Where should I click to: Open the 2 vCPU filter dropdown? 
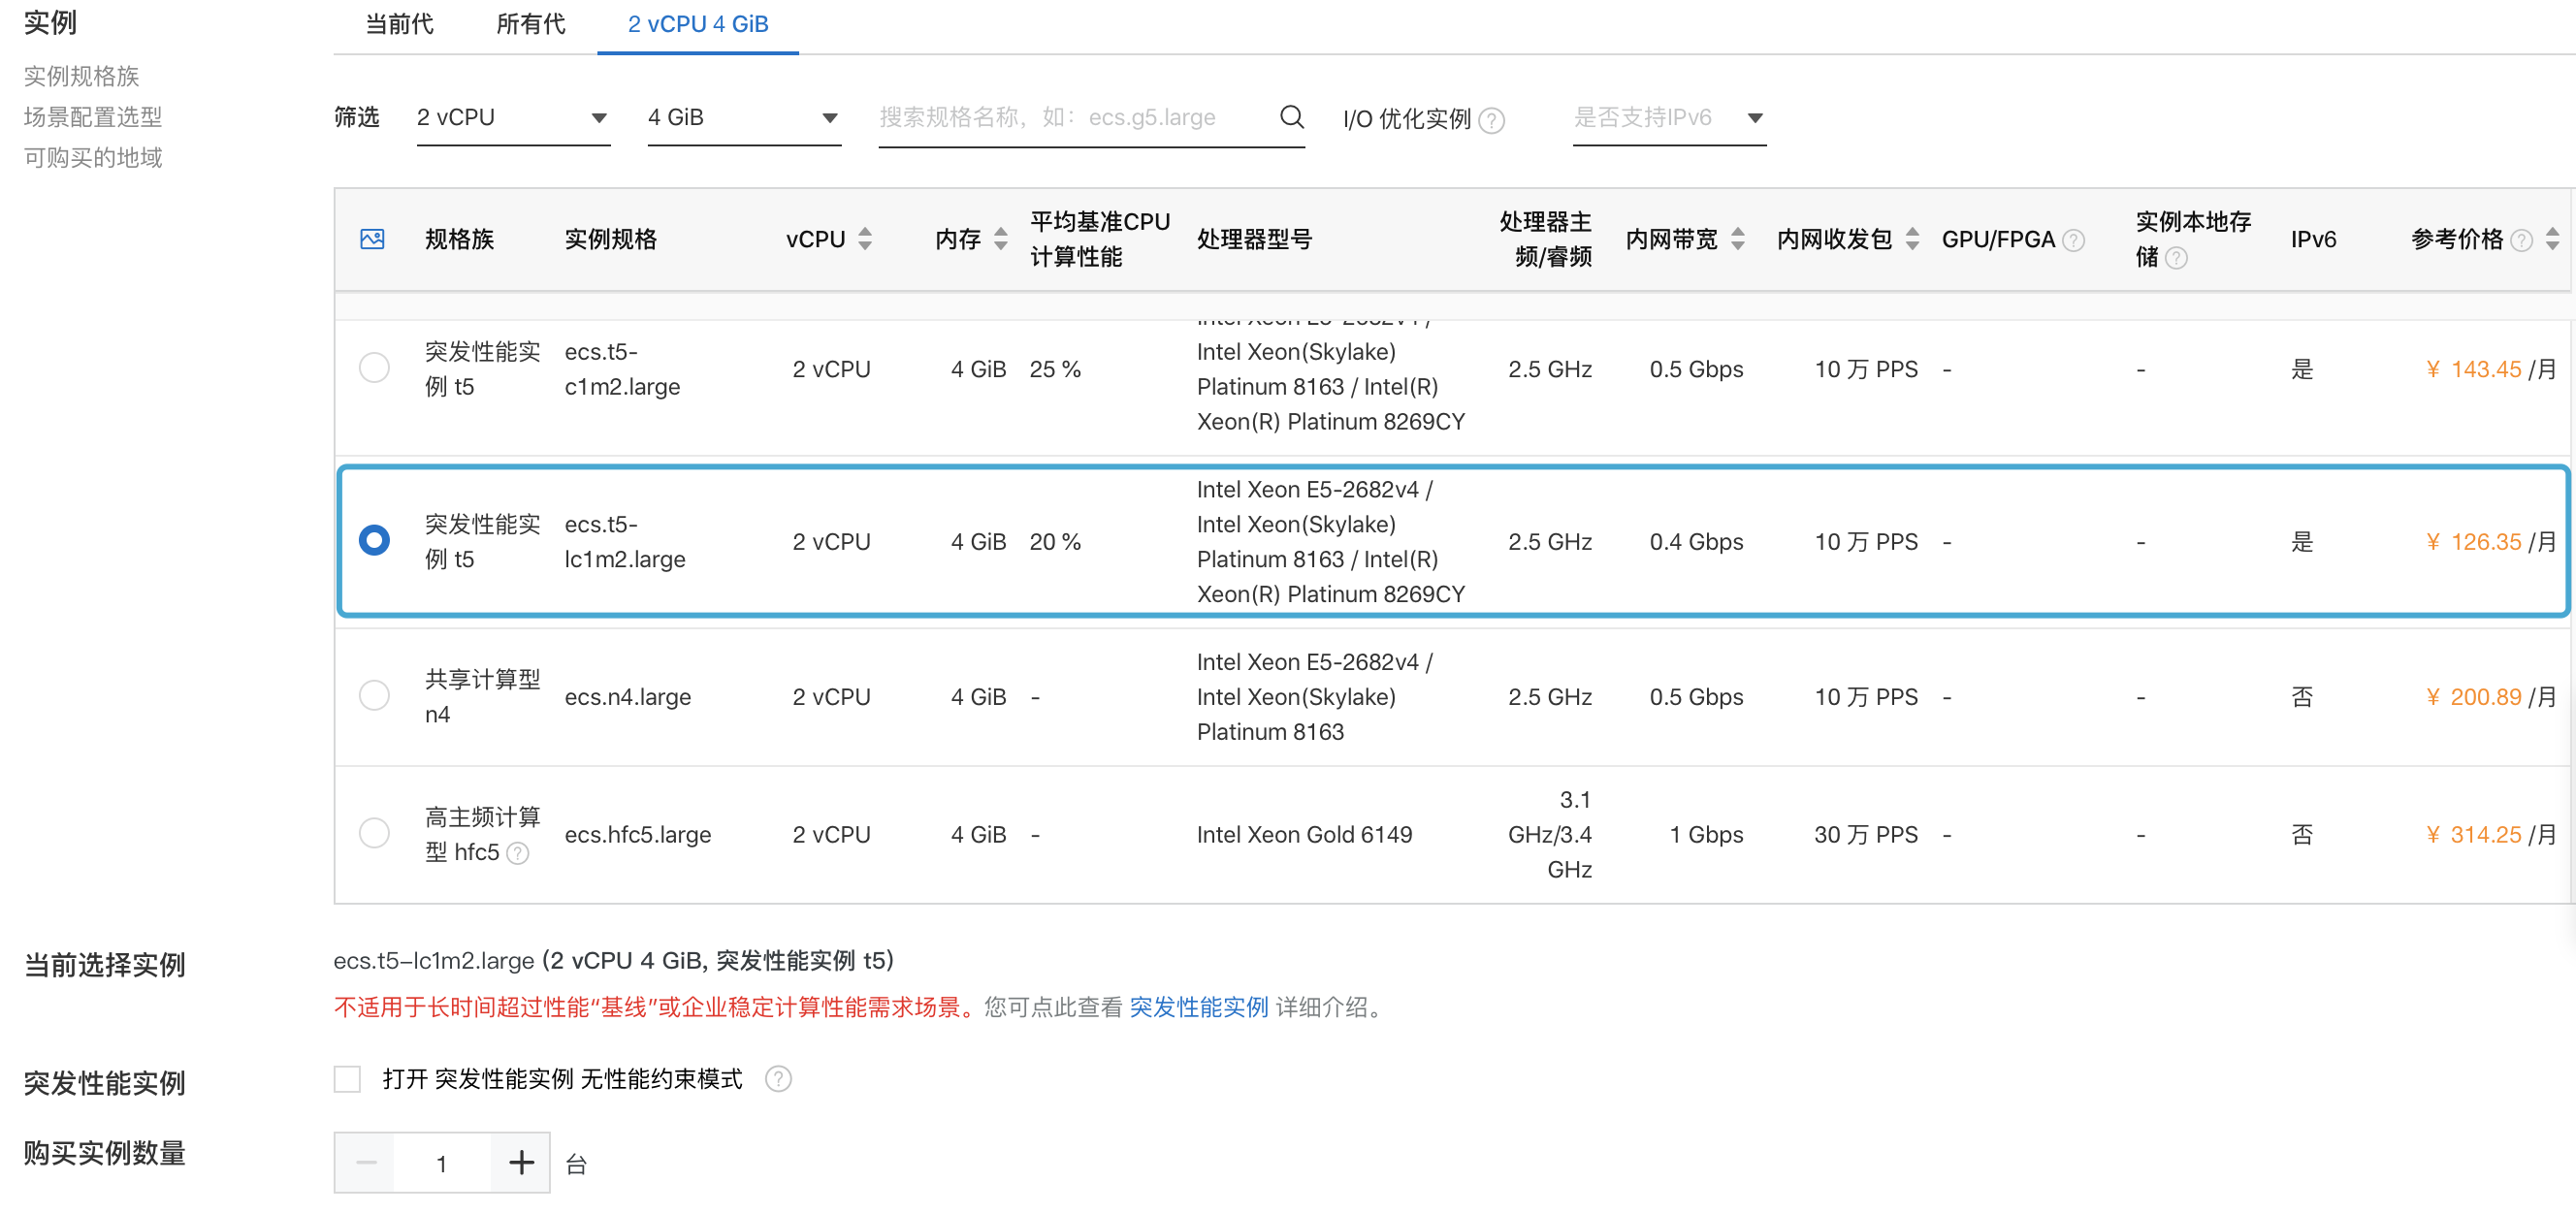[513, 118]
